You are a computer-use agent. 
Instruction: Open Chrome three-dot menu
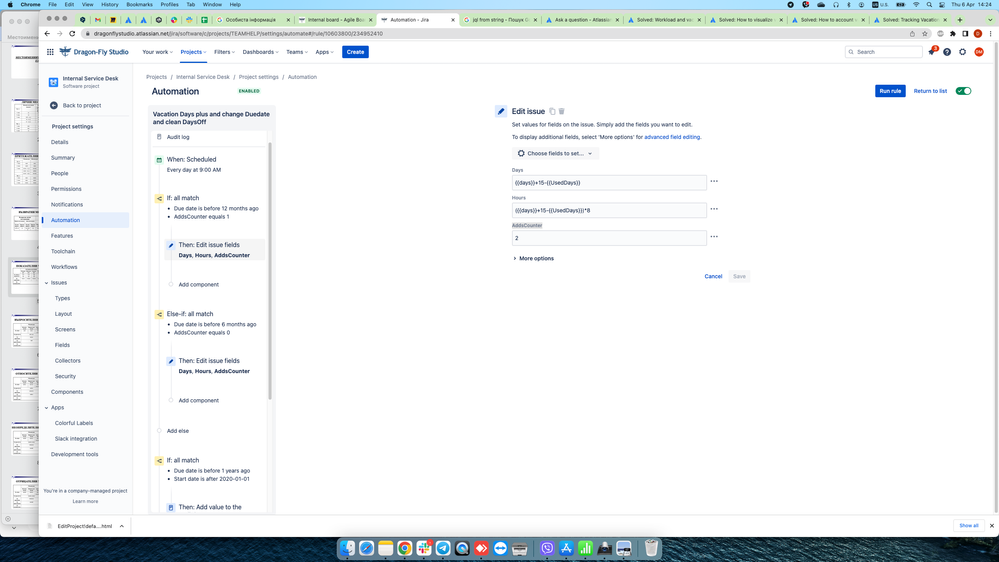pos(991,33)
